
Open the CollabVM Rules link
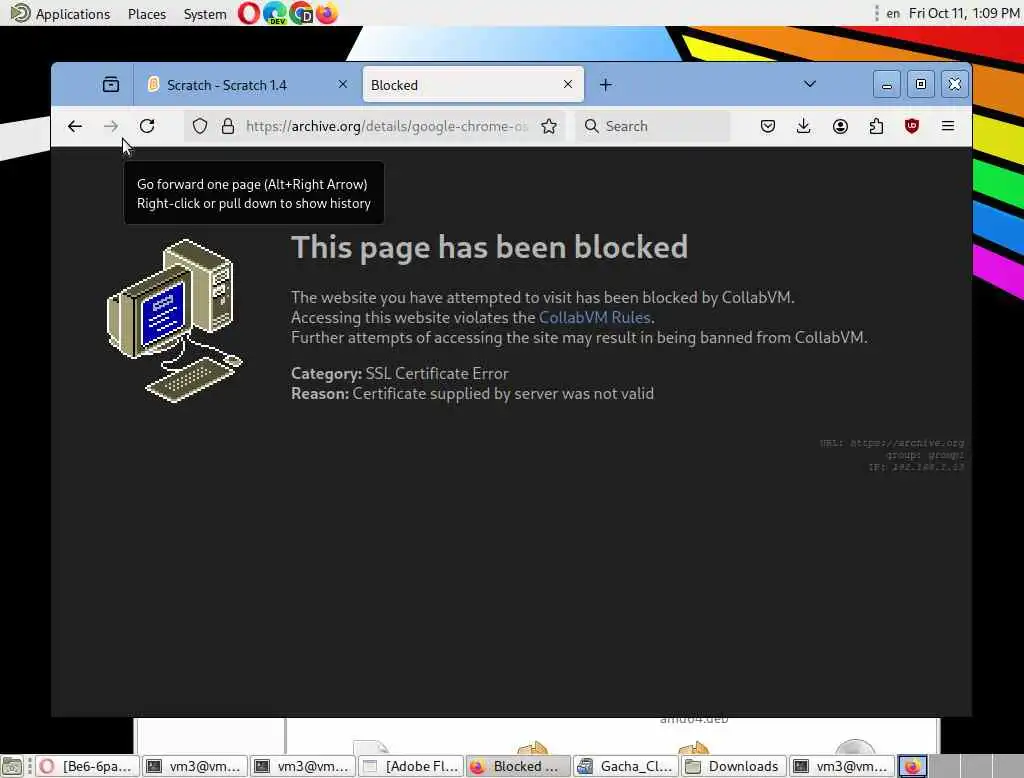click(x=594, y=317)
